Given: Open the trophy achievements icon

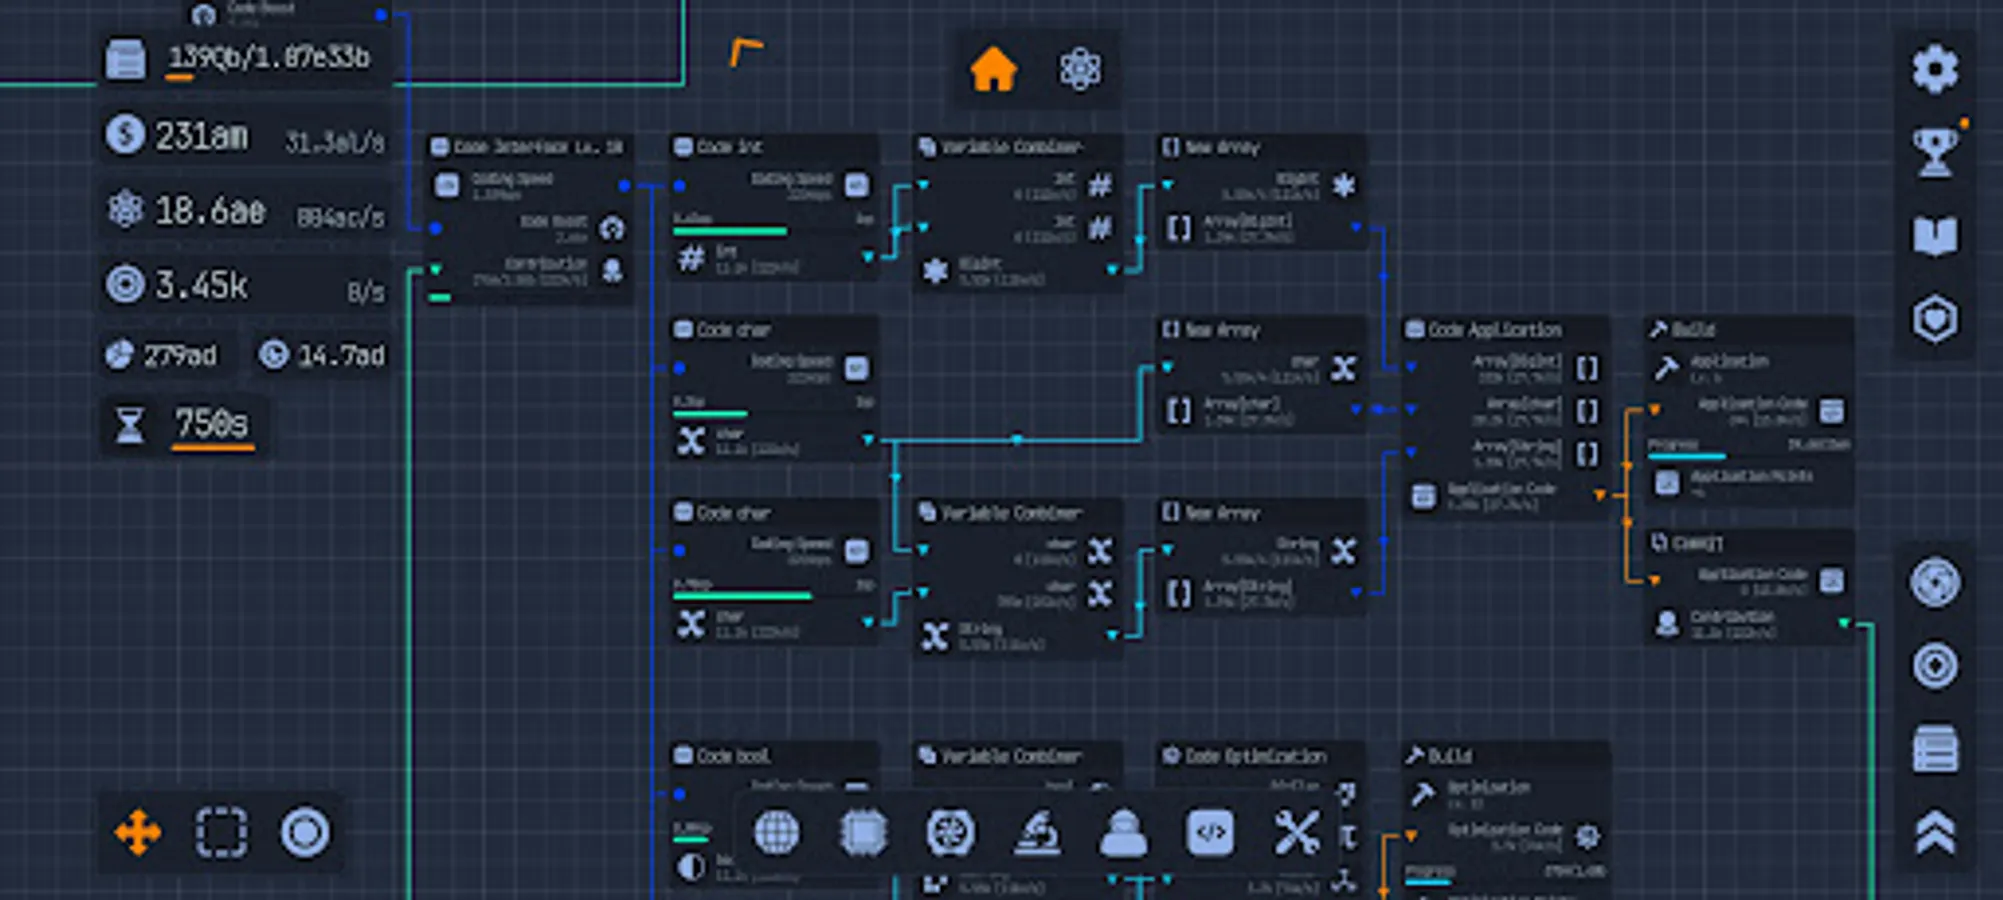Looking at the screenshot, I should tap(1935, 153).
